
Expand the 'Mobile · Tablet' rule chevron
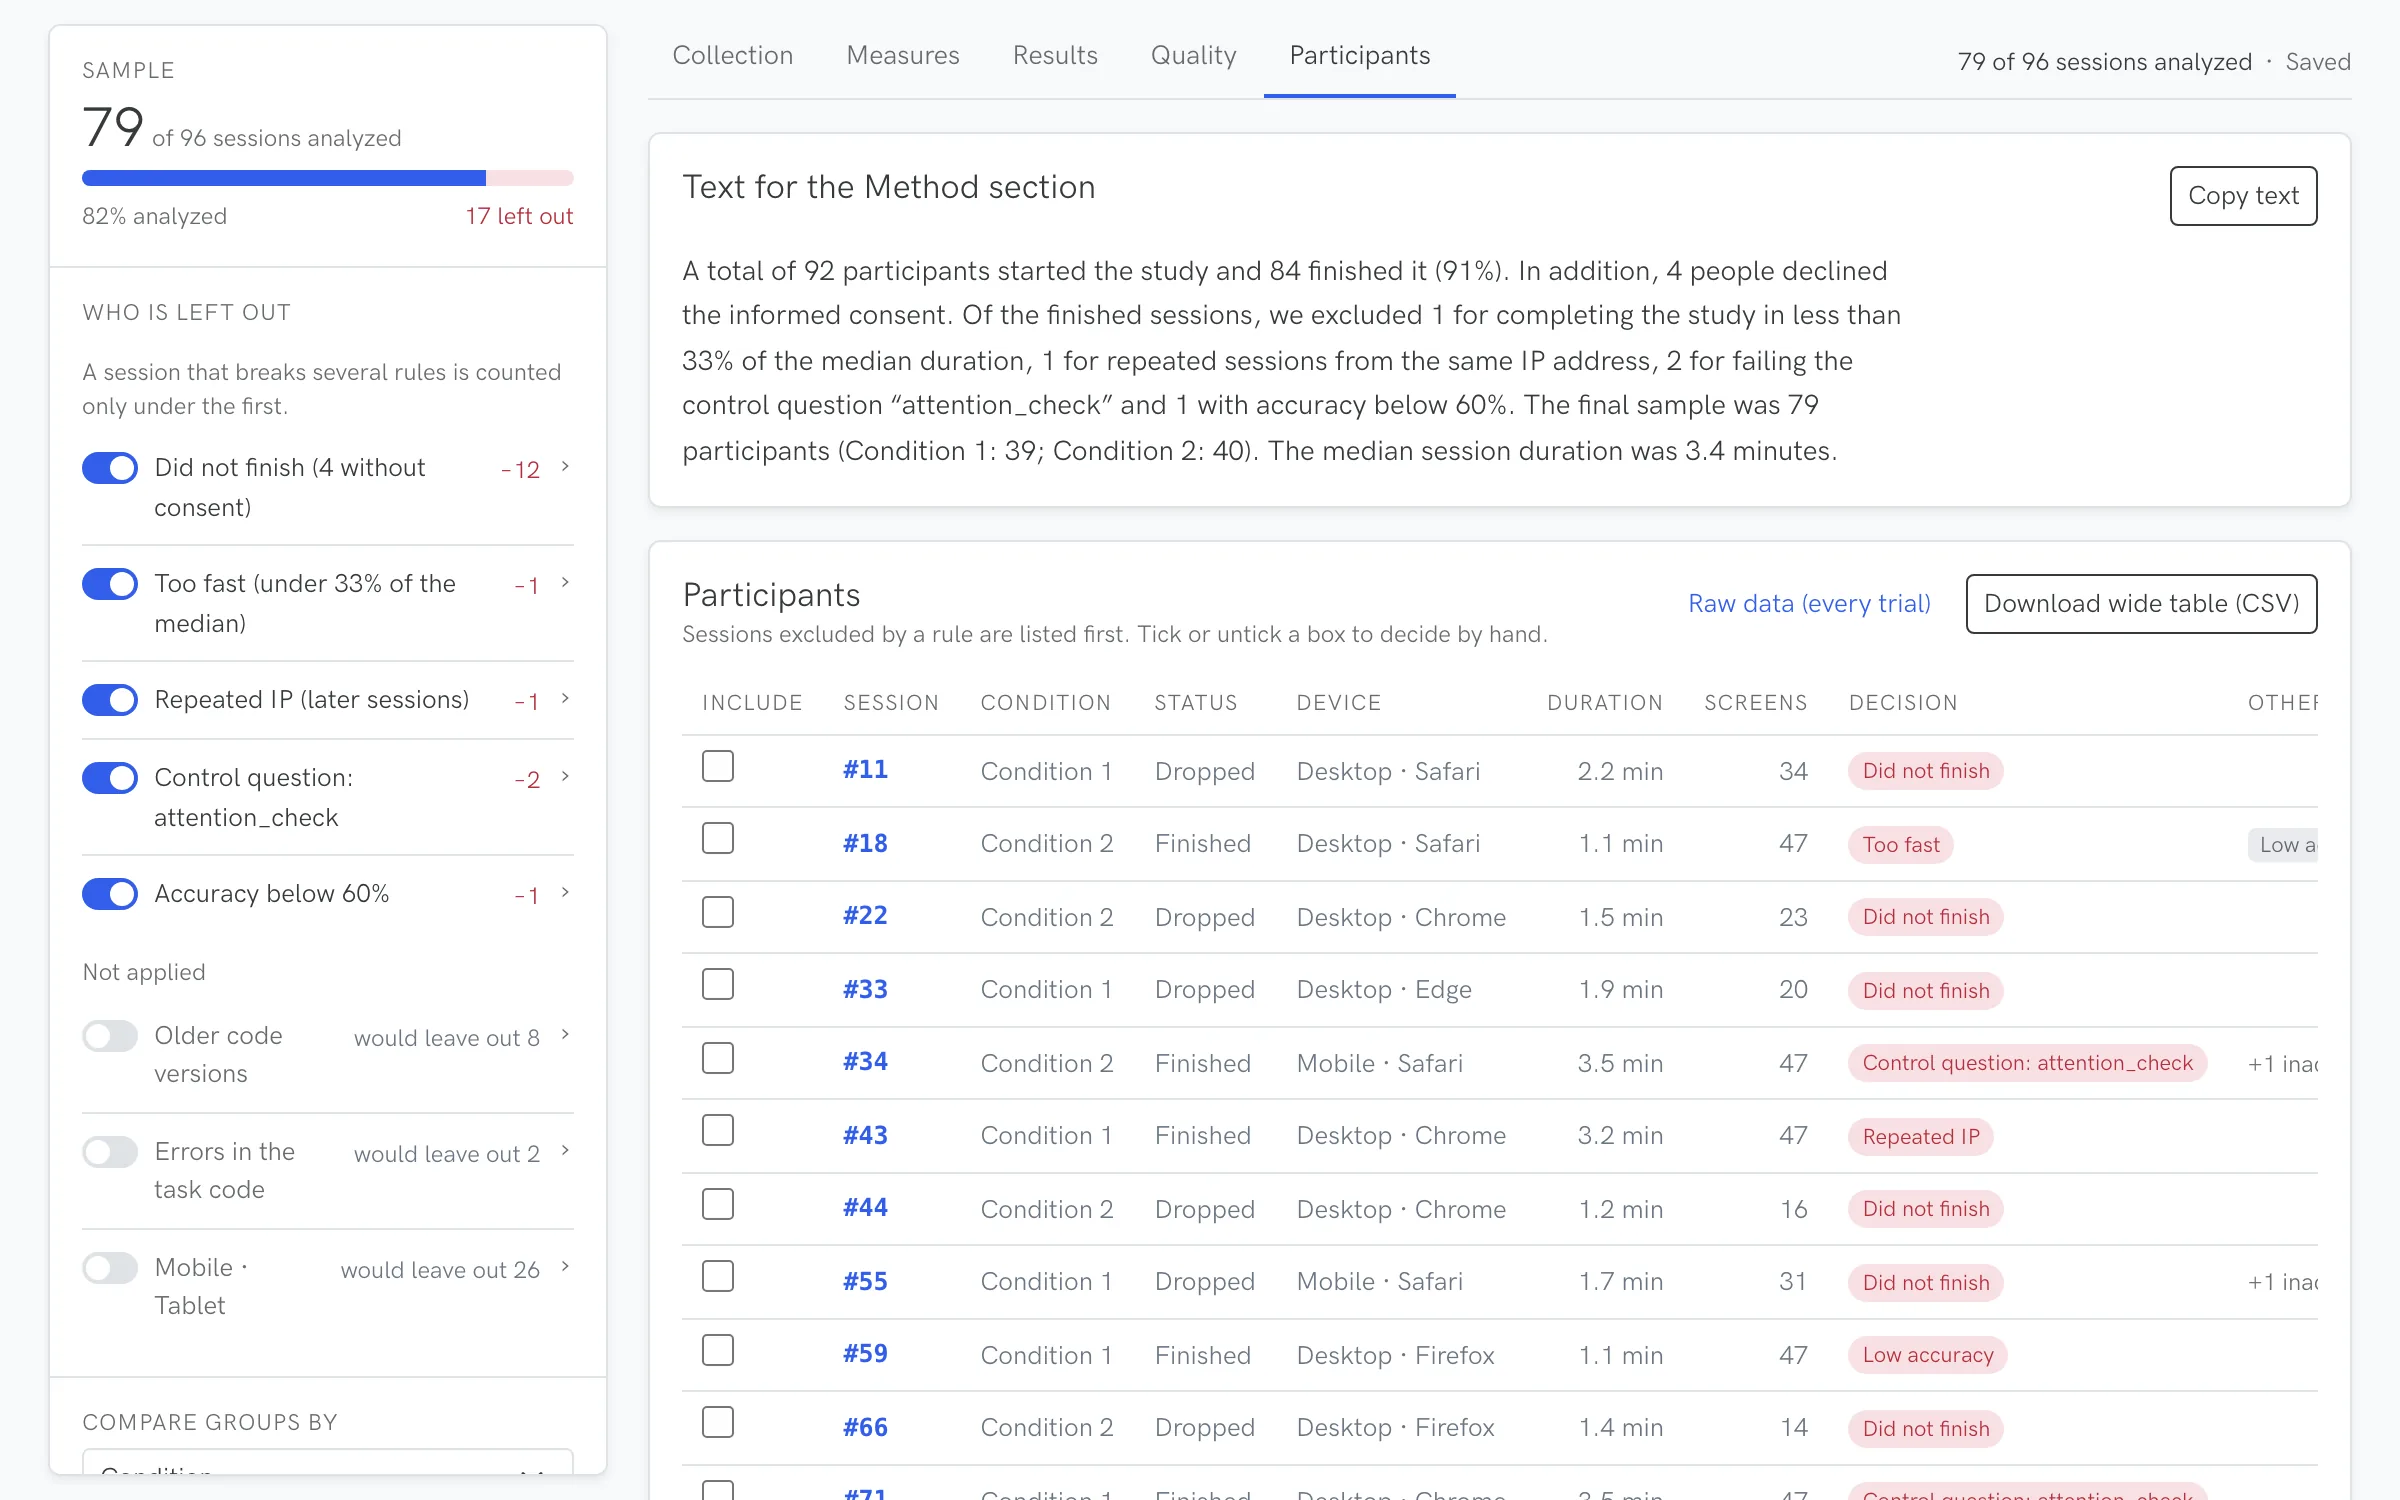point(565,1267)
